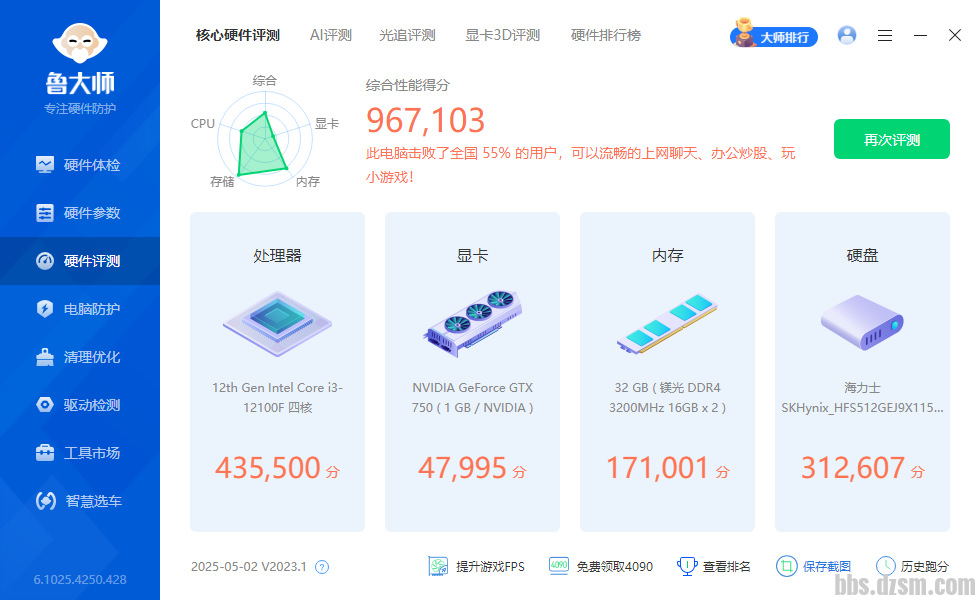This screenshot has width=980, height=600.
Task: Switch to AI评测 tab
Action: [x=330, y=35]
